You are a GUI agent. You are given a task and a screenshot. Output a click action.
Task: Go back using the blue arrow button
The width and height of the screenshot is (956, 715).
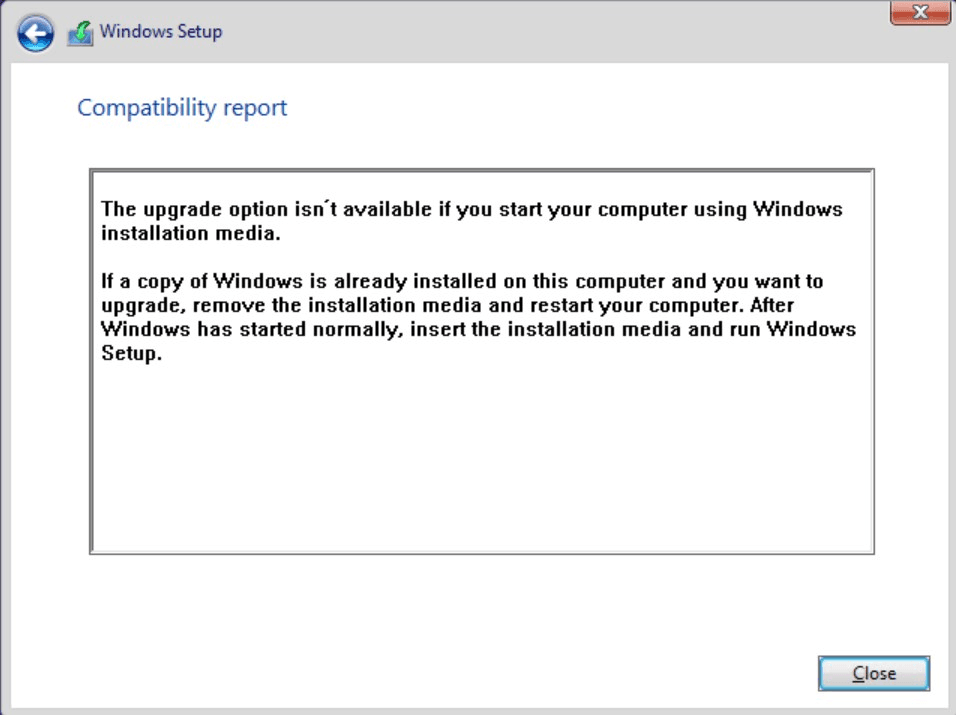pyautogui.click(x=36, y=35)
